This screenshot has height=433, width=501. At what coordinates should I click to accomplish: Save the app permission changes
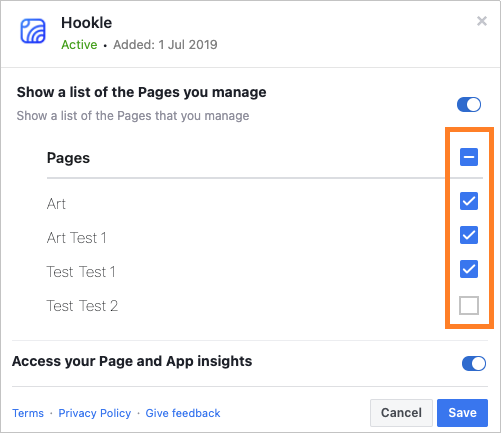[x=462, y=413]
